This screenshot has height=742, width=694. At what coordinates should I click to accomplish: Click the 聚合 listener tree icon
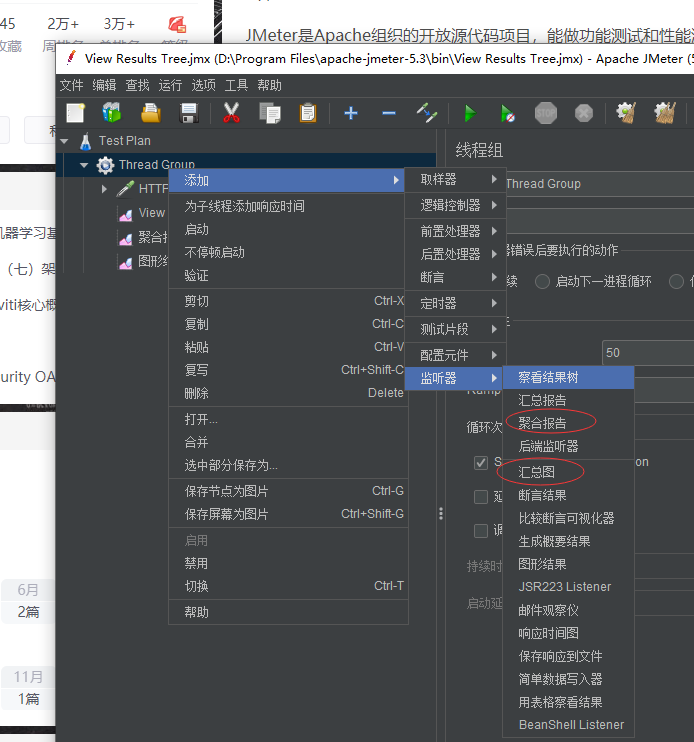click(x=126, y=238)
